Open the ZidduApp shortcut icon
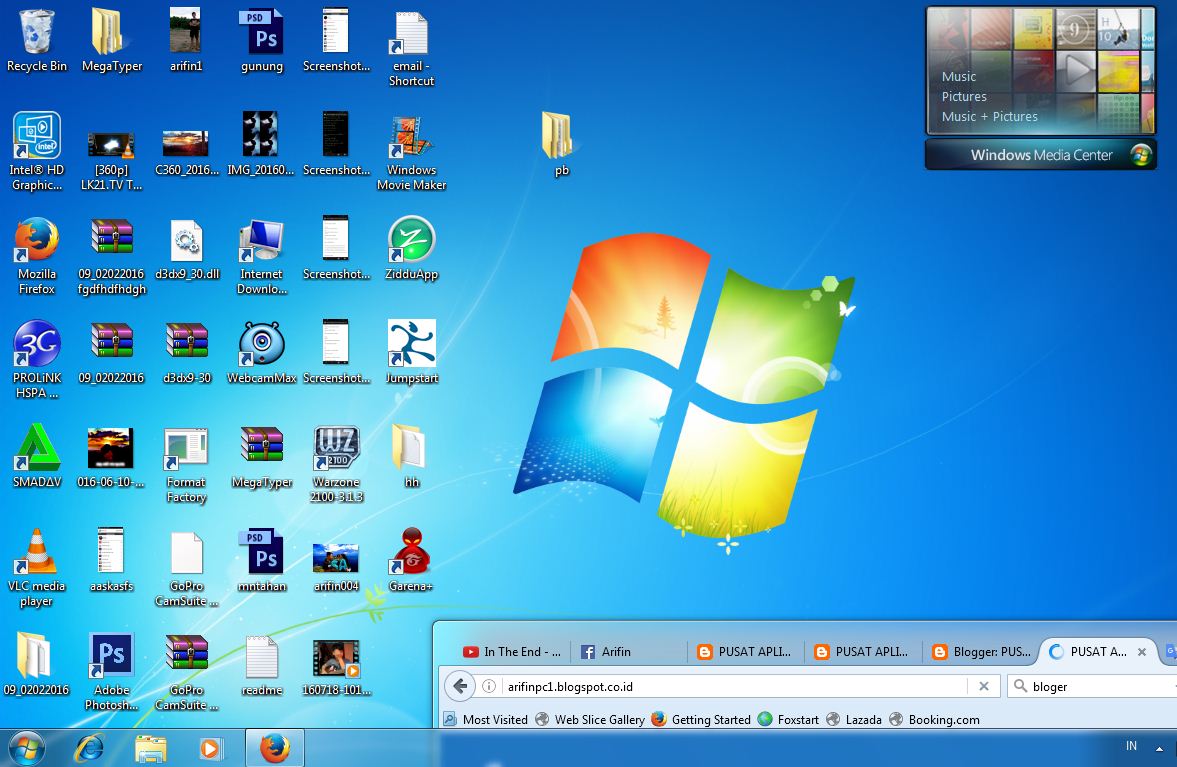This screenshot has height=767, width=1177. (x=411, y=239)
